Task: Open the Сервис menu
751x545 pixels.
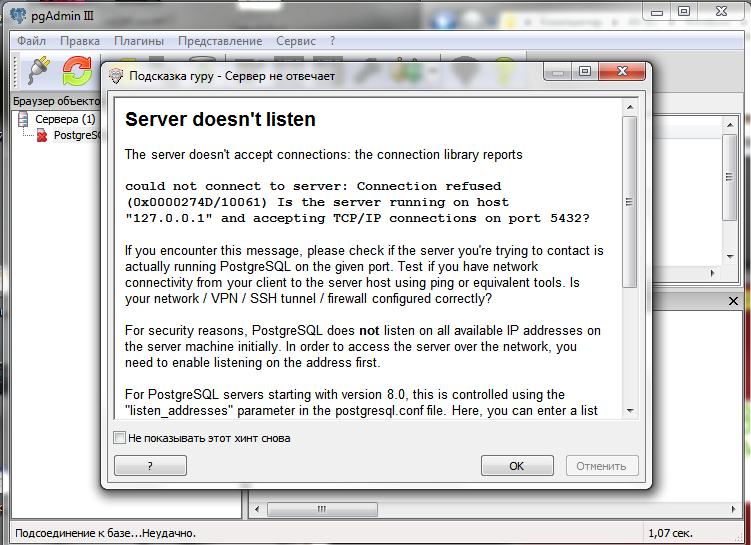Action: [x=296, y=41]
